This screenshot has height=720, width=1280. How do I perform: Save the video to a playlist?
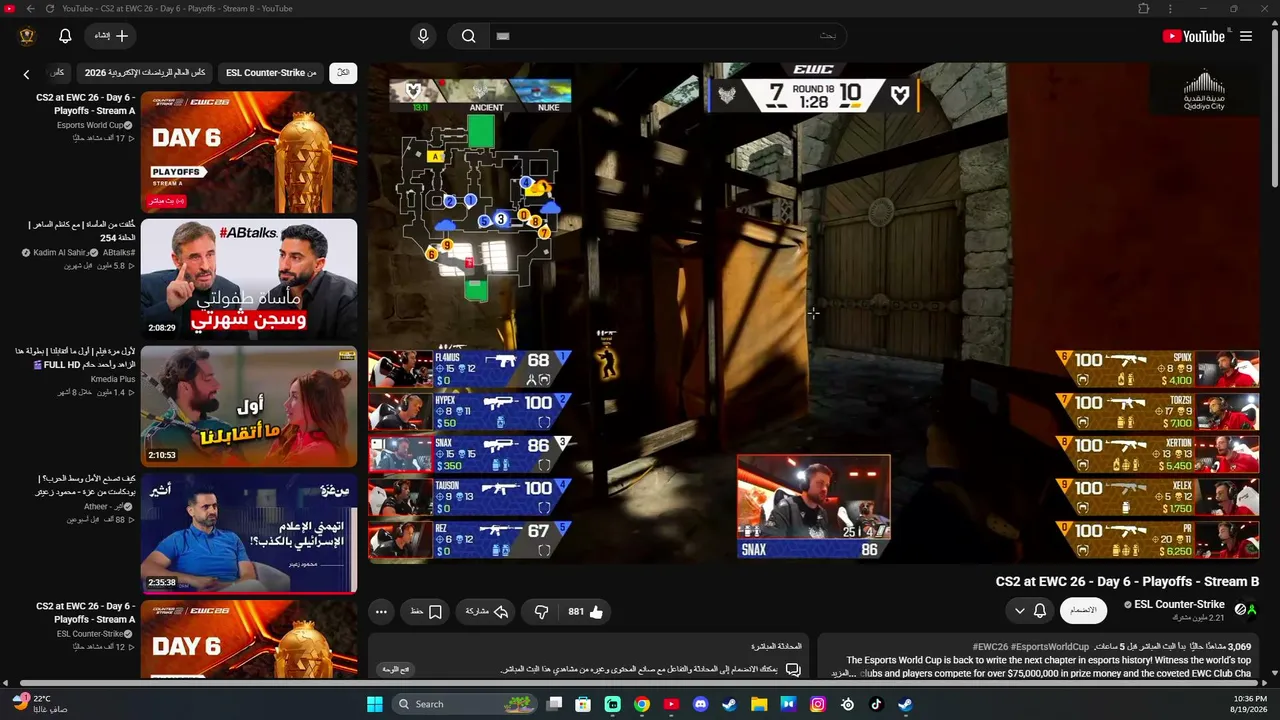coord(426,611)
